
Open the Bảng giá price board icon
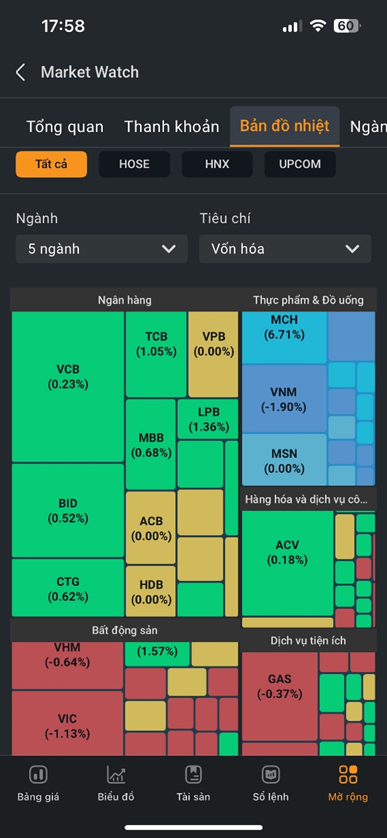38,774
